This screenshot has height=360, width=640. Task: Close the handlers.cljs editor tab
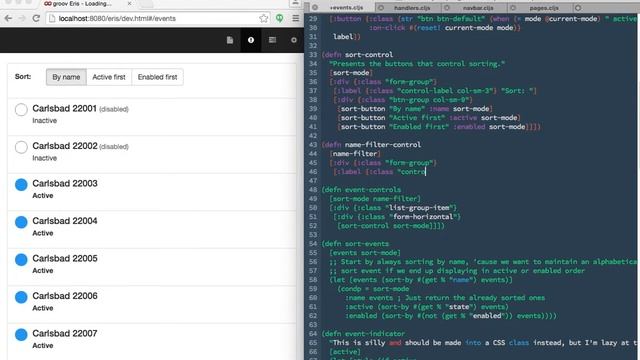click(380, 7)
